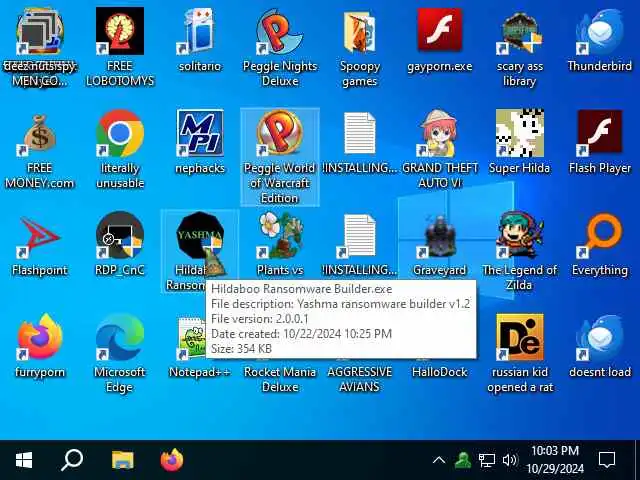
Task: Select the Chrome icon labeled literally unusable
Action: pyautogui.click(x=120, y=133)
